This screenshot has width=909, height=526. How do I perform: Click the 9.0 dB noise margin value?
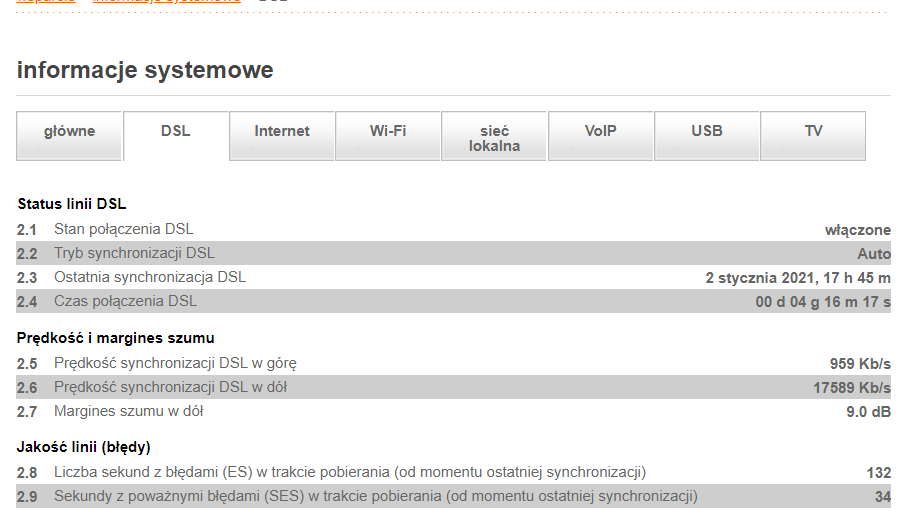coord(866,412)
